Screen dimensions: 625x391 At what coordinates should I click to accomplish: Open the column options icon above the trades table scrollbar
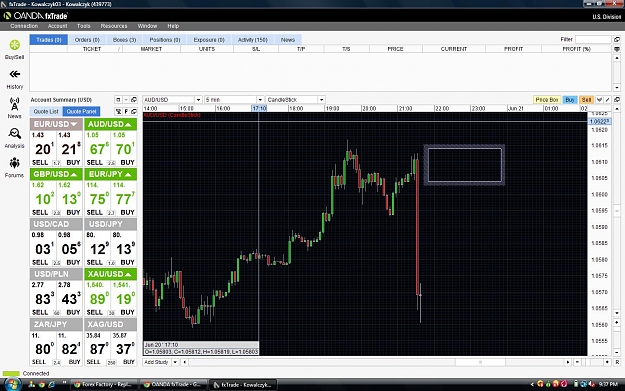(617, 49)
